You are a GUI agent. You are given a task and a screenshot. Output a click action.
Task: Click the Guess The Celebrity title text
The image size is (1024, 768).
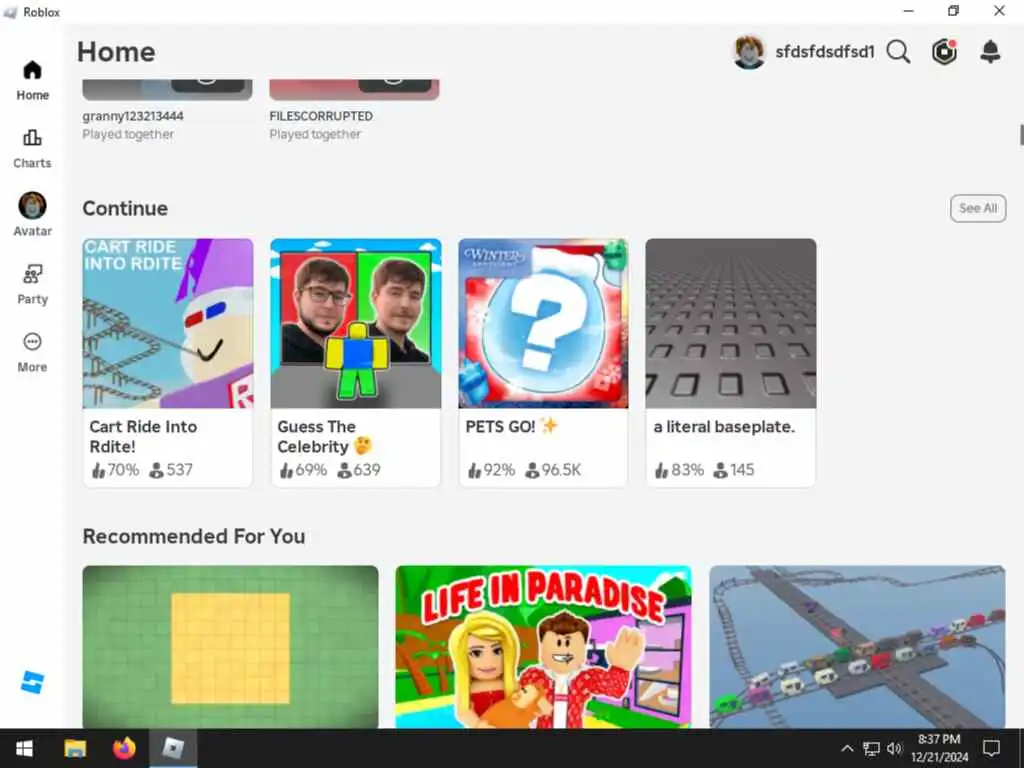325,436
